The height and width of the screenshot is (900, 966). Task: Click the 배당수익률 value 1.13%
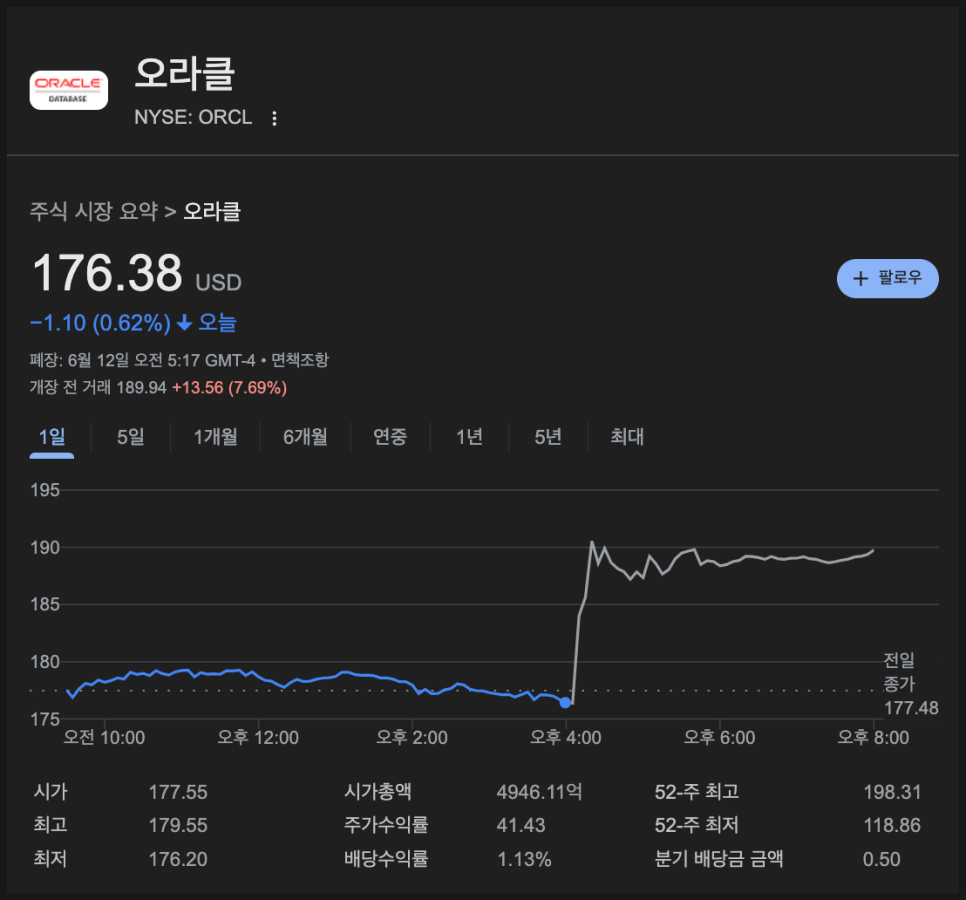[x=524, y=859]
